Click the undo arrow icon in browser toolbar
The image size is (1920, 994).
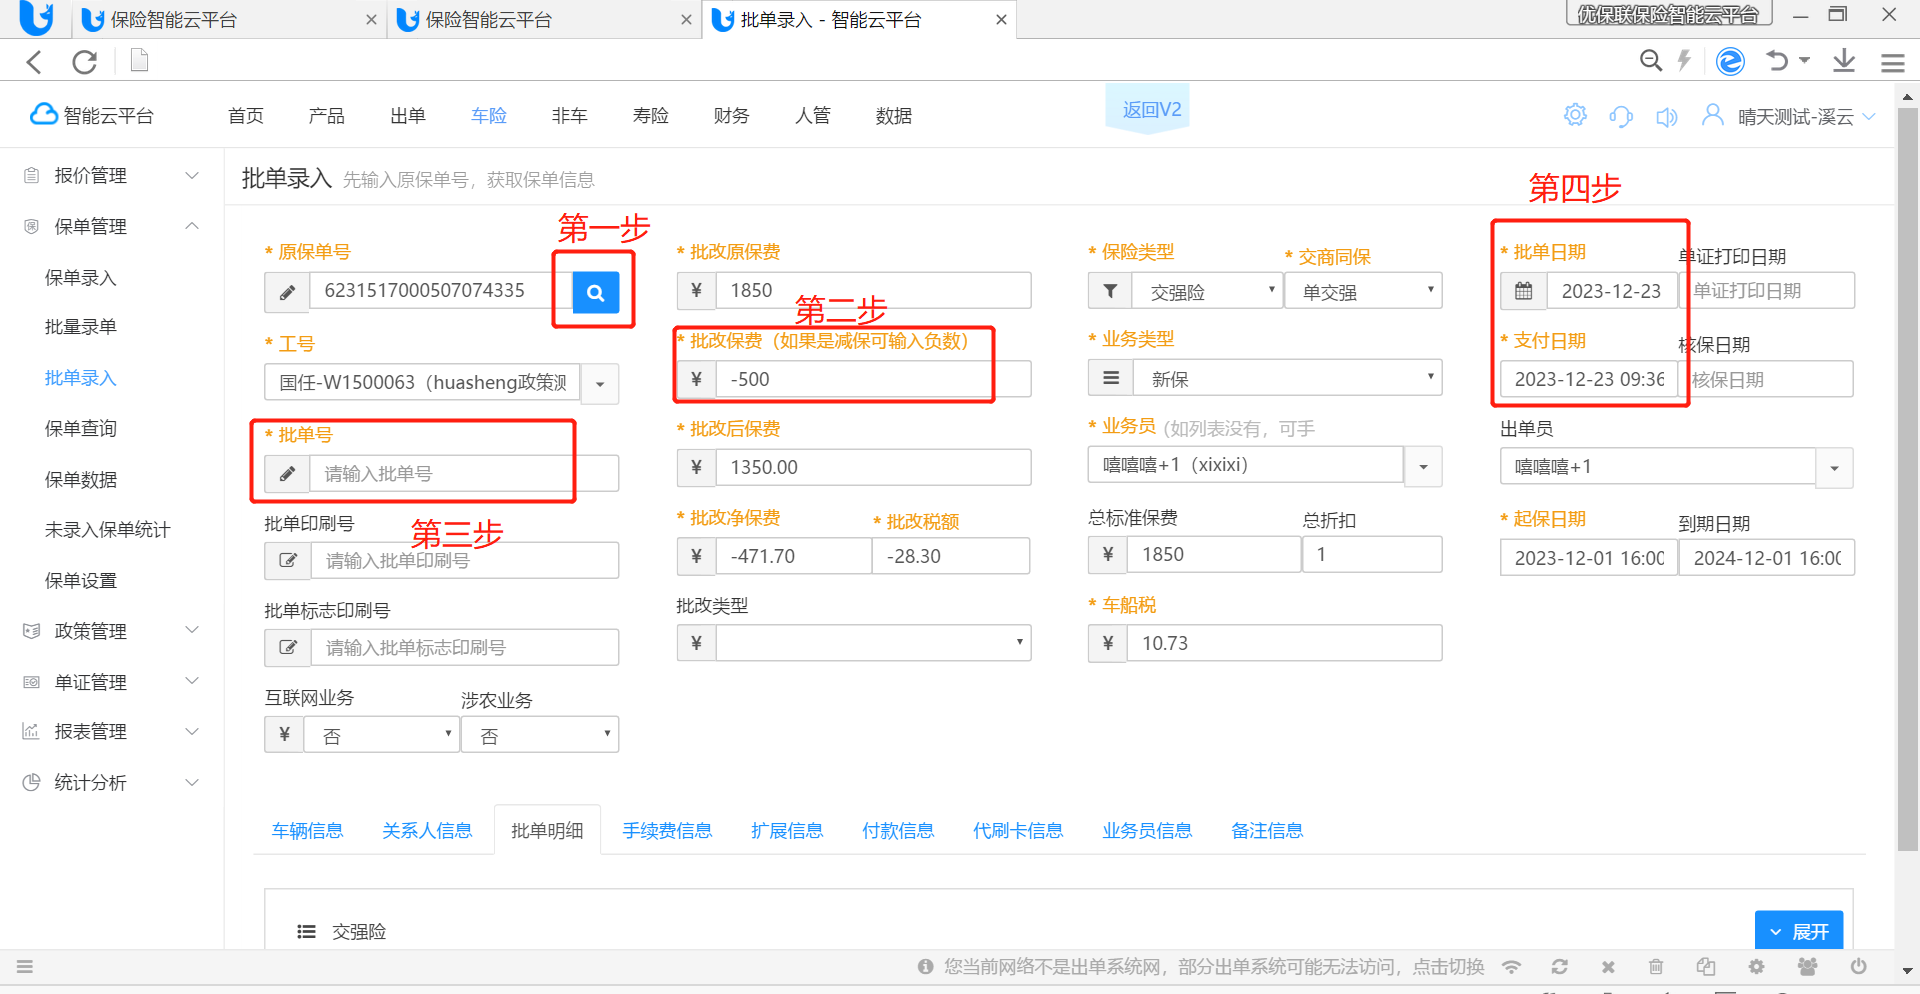(x=1777, y=61)
